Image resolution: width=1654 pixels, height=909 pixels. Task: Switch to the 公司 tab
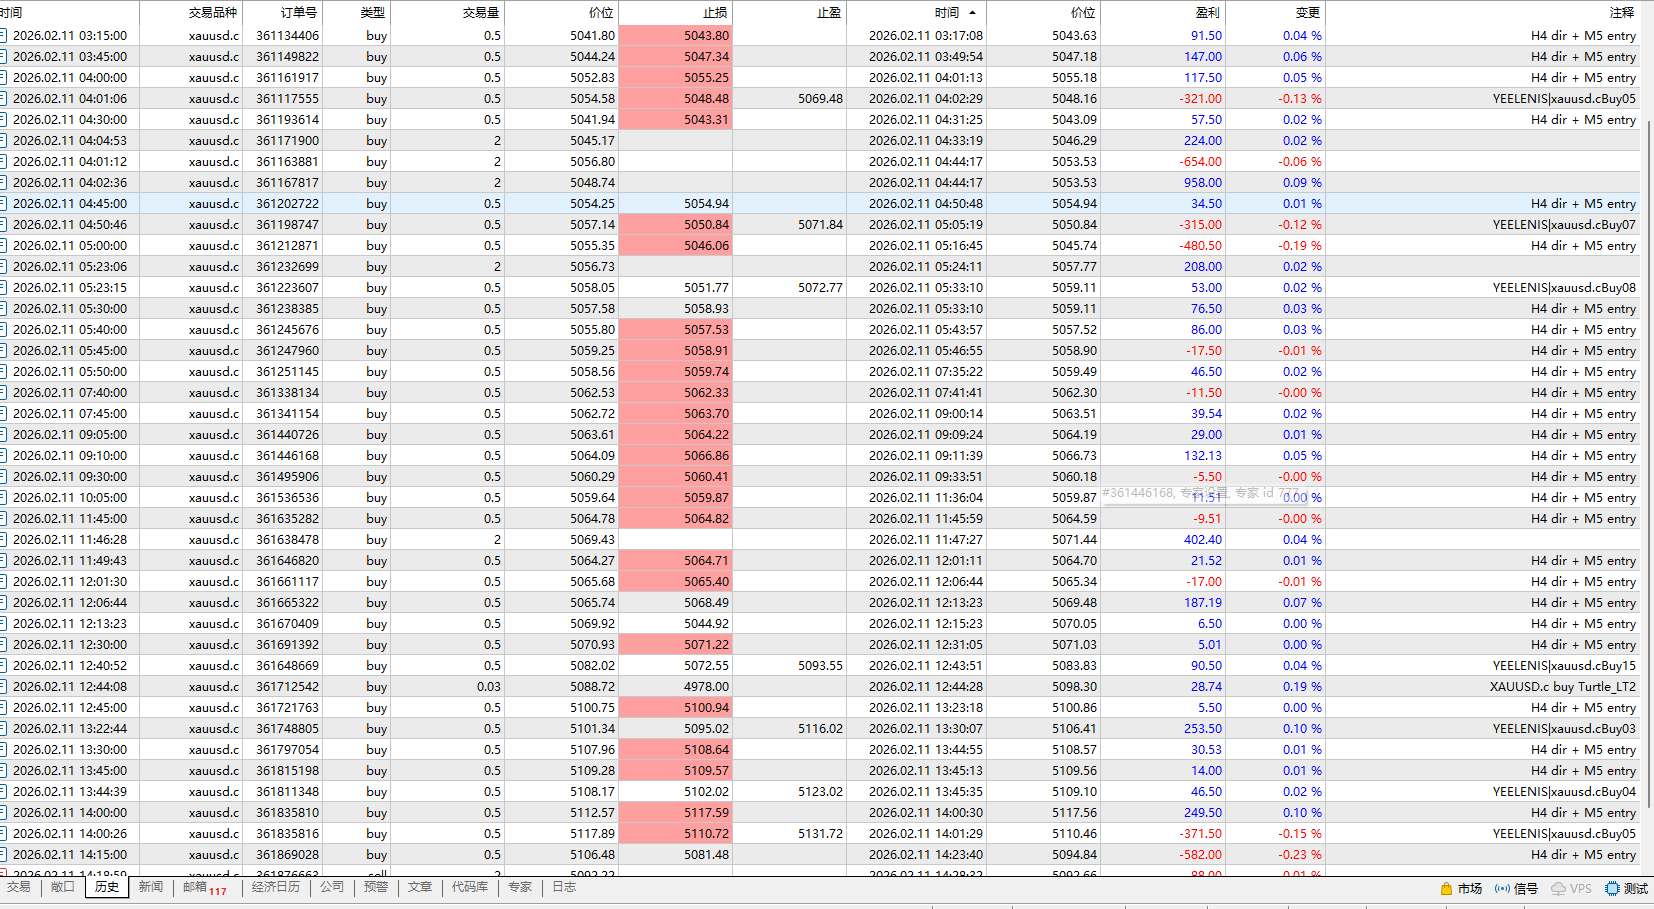tap(332, 887)
